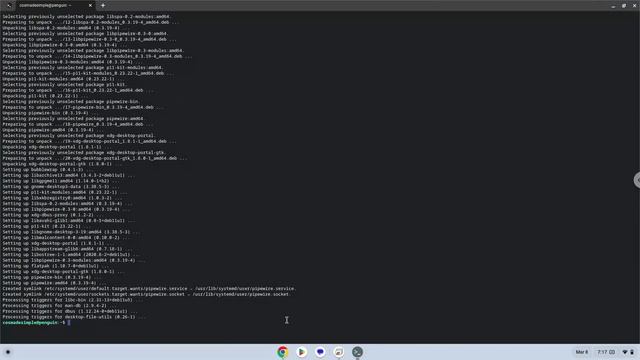Screen dimensions: 640x360
Task: Open calendar via the date in tray
Action: pos(582,352)
